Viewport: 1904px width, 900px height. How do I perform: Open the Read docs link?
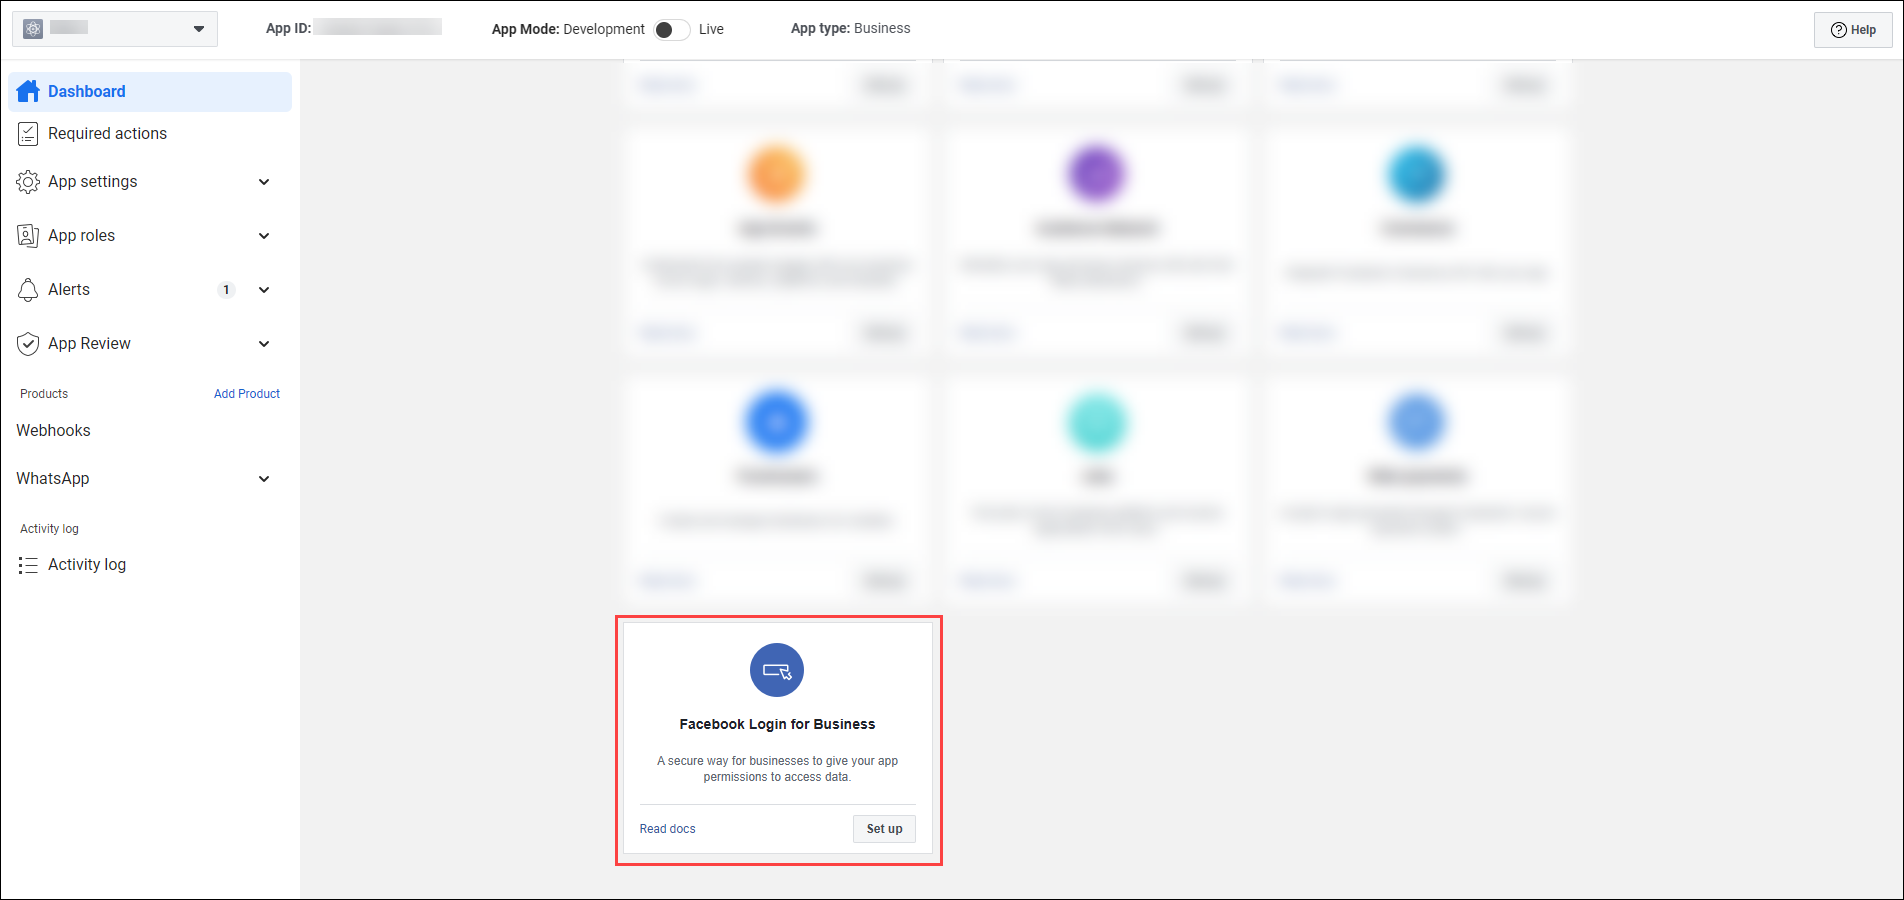click(x=667, y=828)
